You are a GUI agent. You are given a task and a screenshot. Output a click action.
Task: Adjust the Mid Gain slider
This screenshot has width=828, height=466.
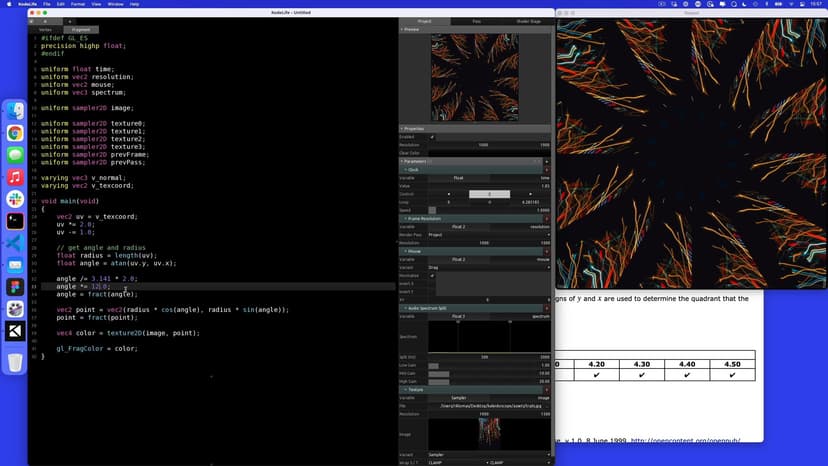(x=439, y=373)
